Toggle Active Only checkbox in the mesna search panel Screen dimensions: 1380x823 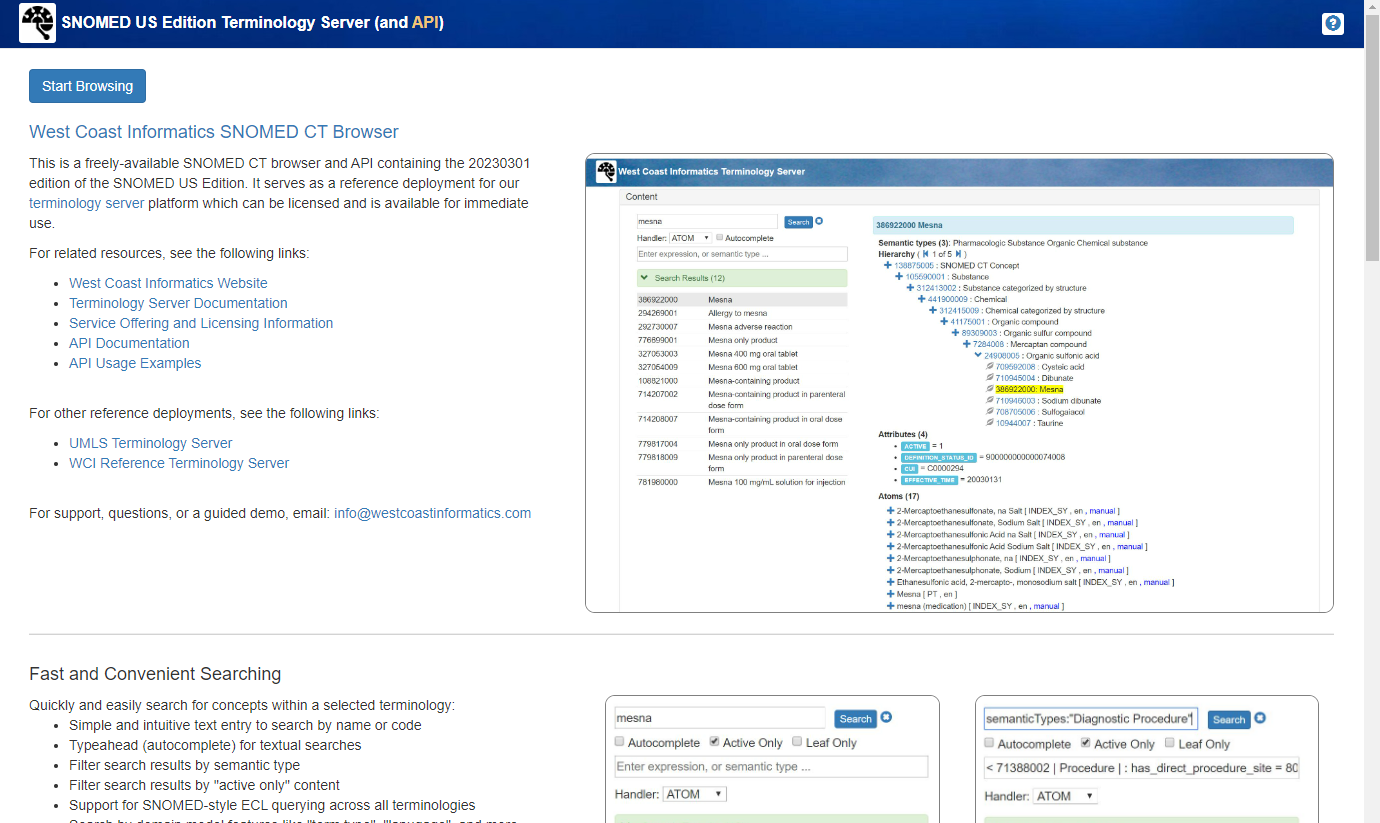click(x=714, y=742)
